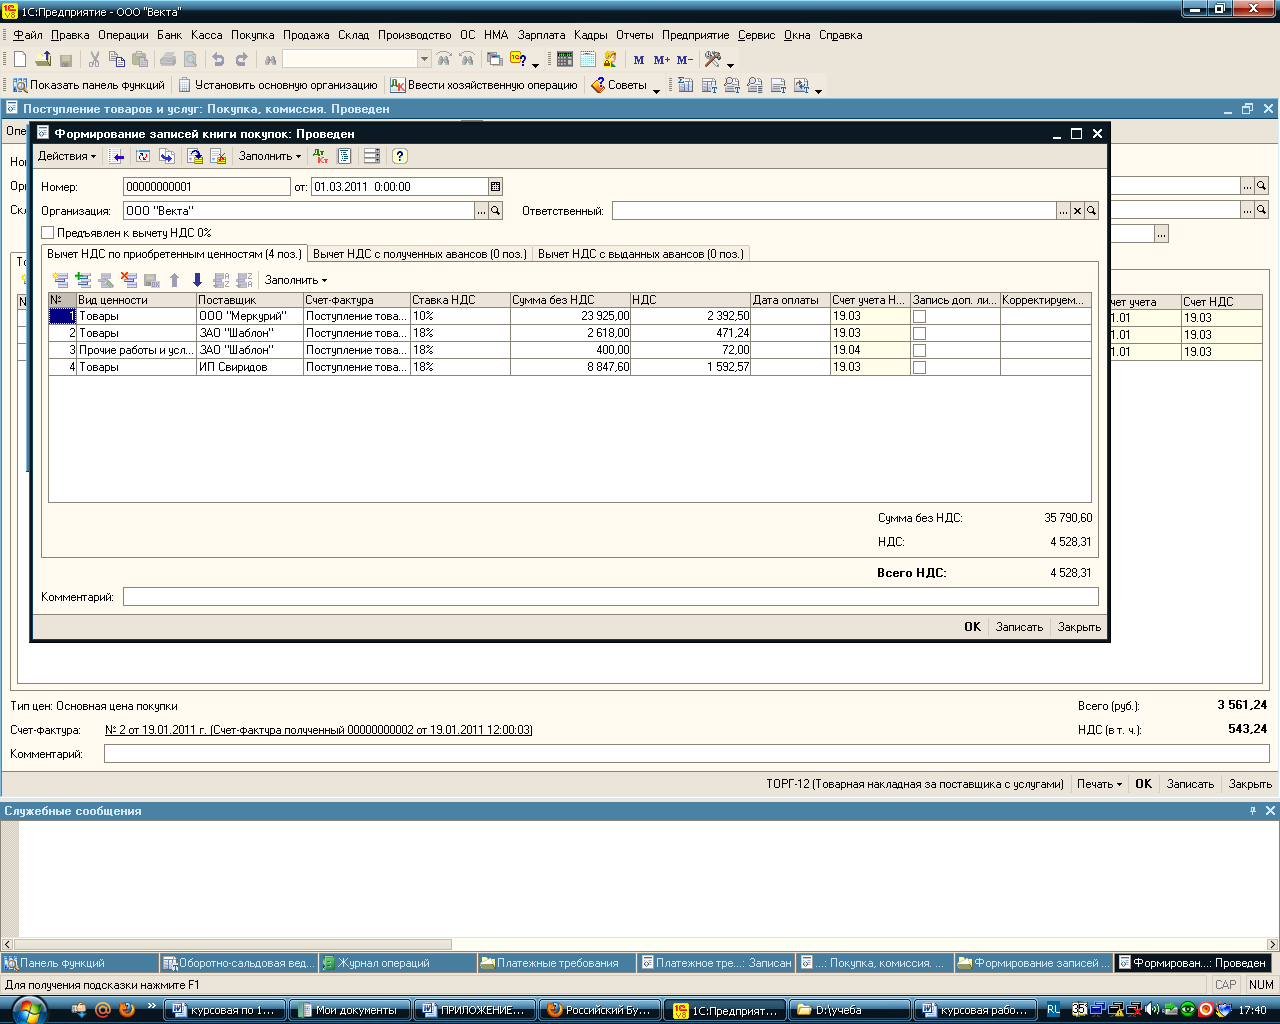Move row up with gray arrow
The image size is (1280, 1024).
[174, 280]
